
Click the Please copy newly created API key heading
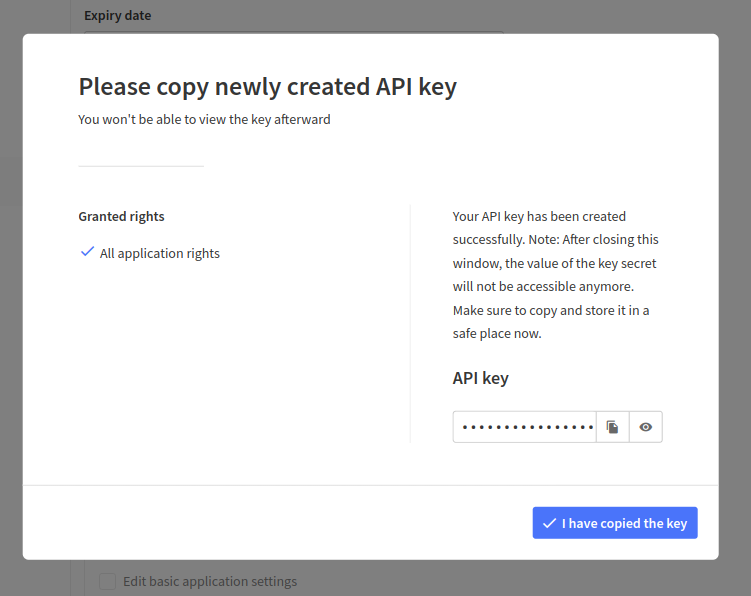pyautogui.click(x=267, y=87)
